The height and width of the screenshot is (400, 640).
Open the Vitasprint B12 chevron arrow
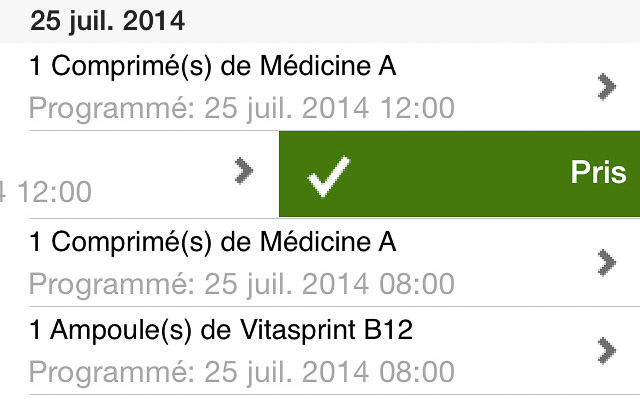[605, 349]
